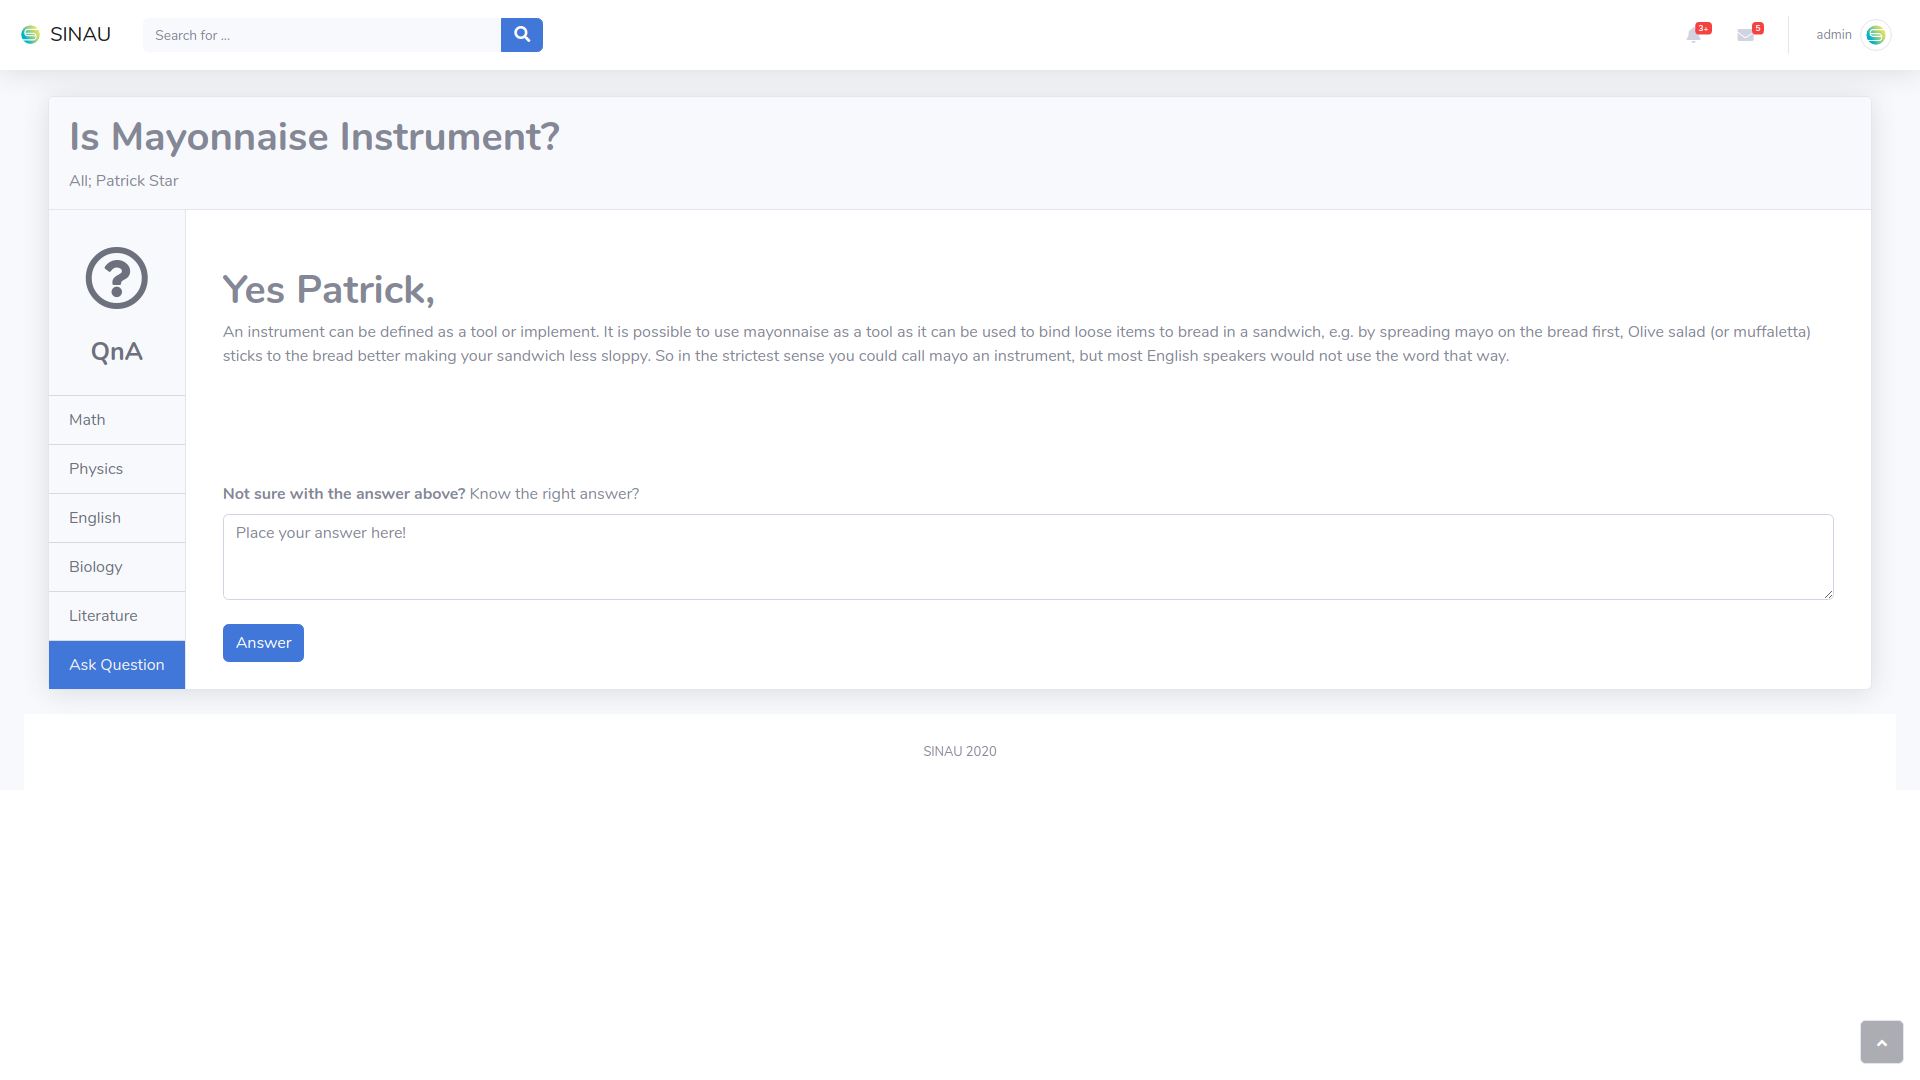
Task: Click the magnifier search button
Action: [521, 35]
